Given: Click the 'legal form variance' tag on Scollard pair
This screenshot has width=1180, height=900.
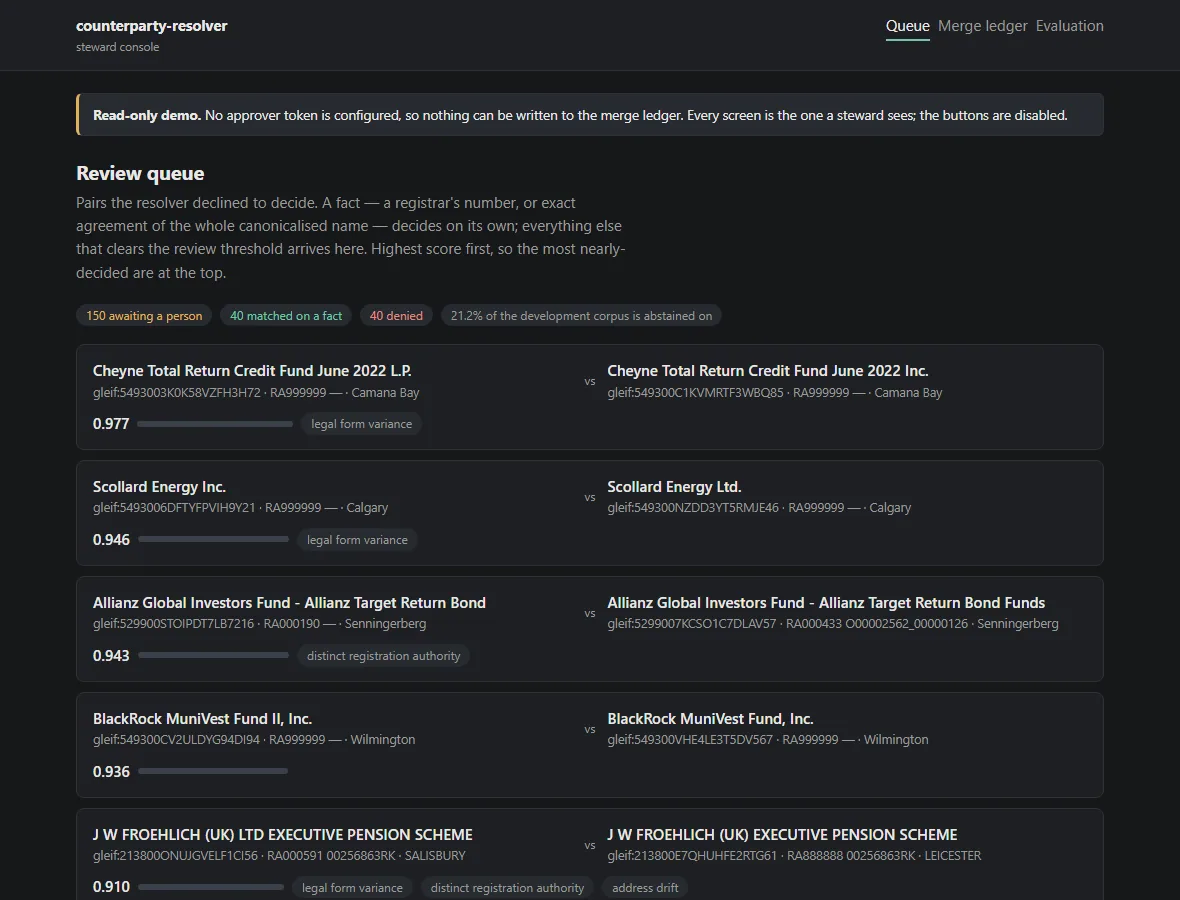Looking at the screenshot, I should [357, 540].
